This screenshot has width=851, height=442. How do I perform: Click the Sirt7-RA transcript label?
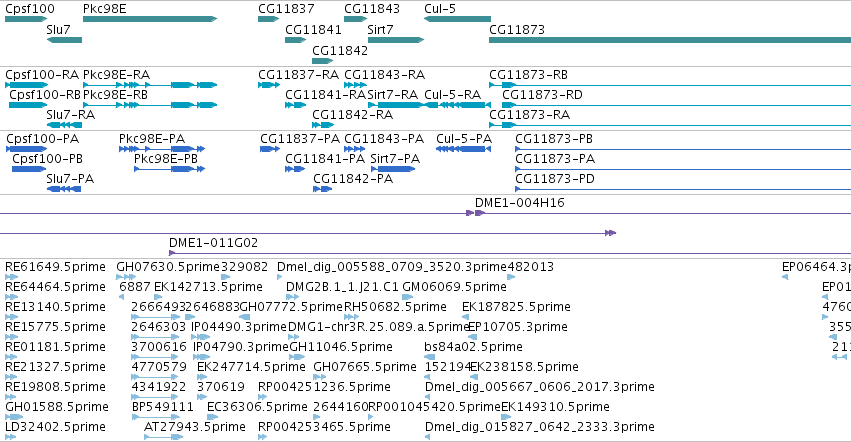[x=393, y=94]
